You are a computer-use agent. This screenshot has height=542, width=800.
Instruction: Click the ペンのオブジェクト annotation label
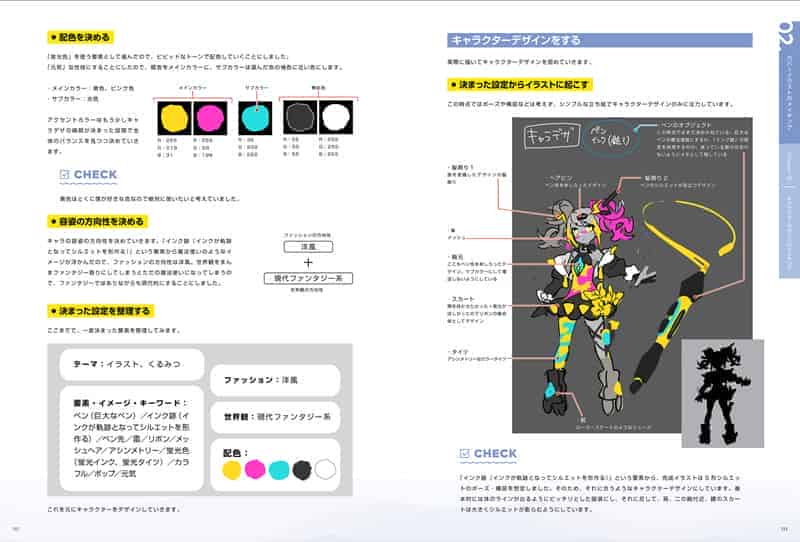(x=685, y=125)
